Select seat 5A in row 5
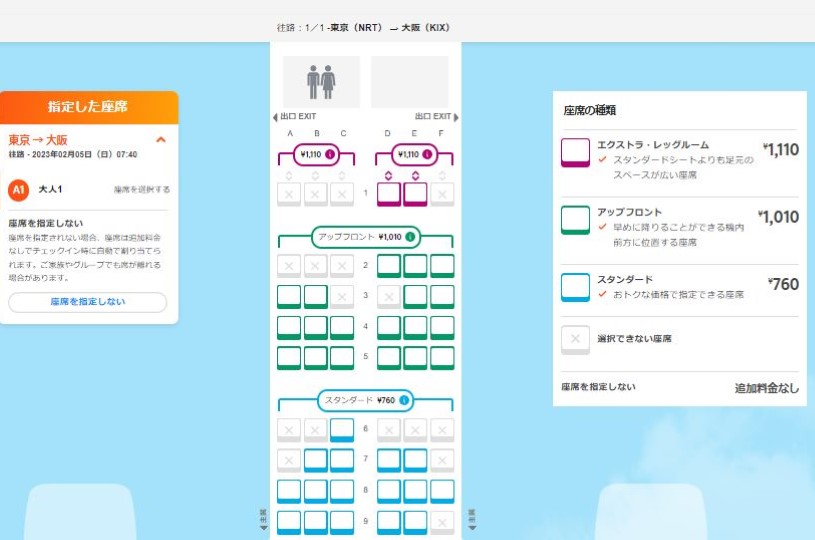Screen dimensions: 815x540 point(289,358)
